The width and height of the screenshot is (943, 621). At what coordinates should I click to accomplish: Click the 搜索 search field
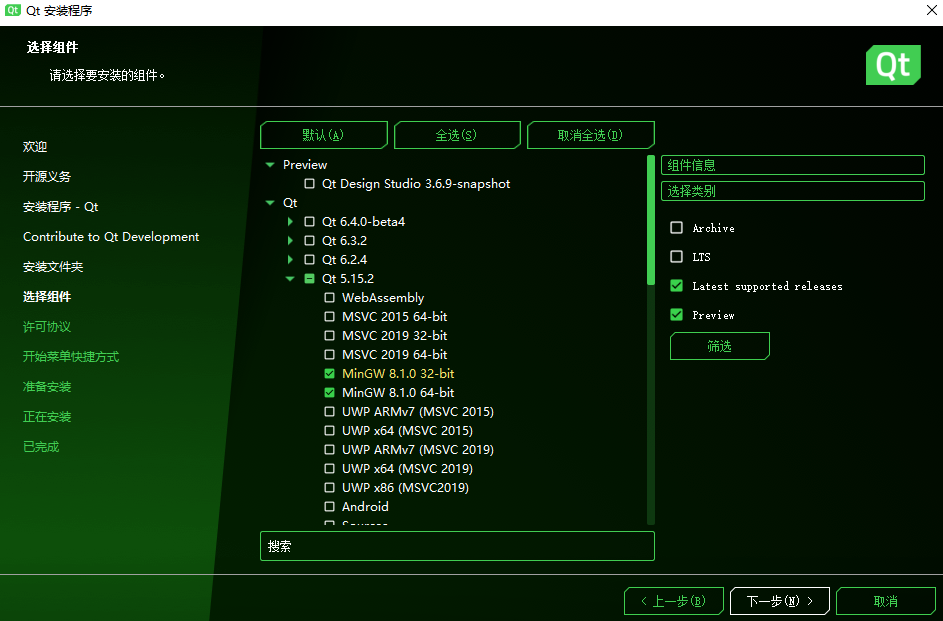click(x=457, y=546)
